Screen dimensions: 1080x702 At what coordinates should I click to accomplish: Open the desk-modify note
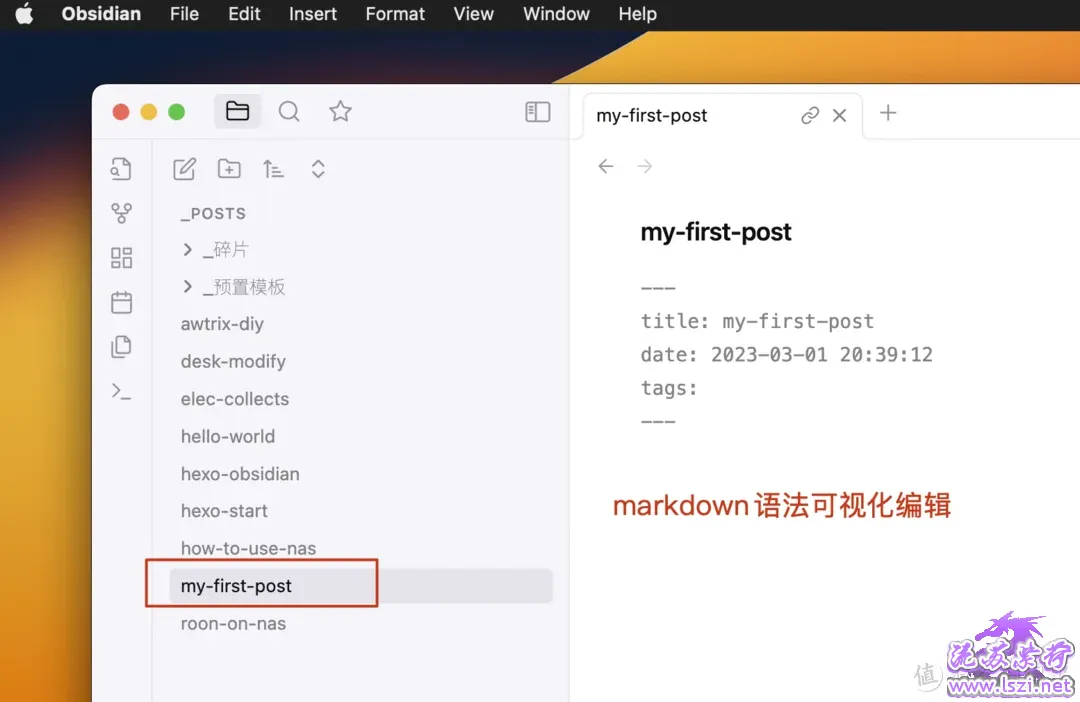click(x=233, y=361)
